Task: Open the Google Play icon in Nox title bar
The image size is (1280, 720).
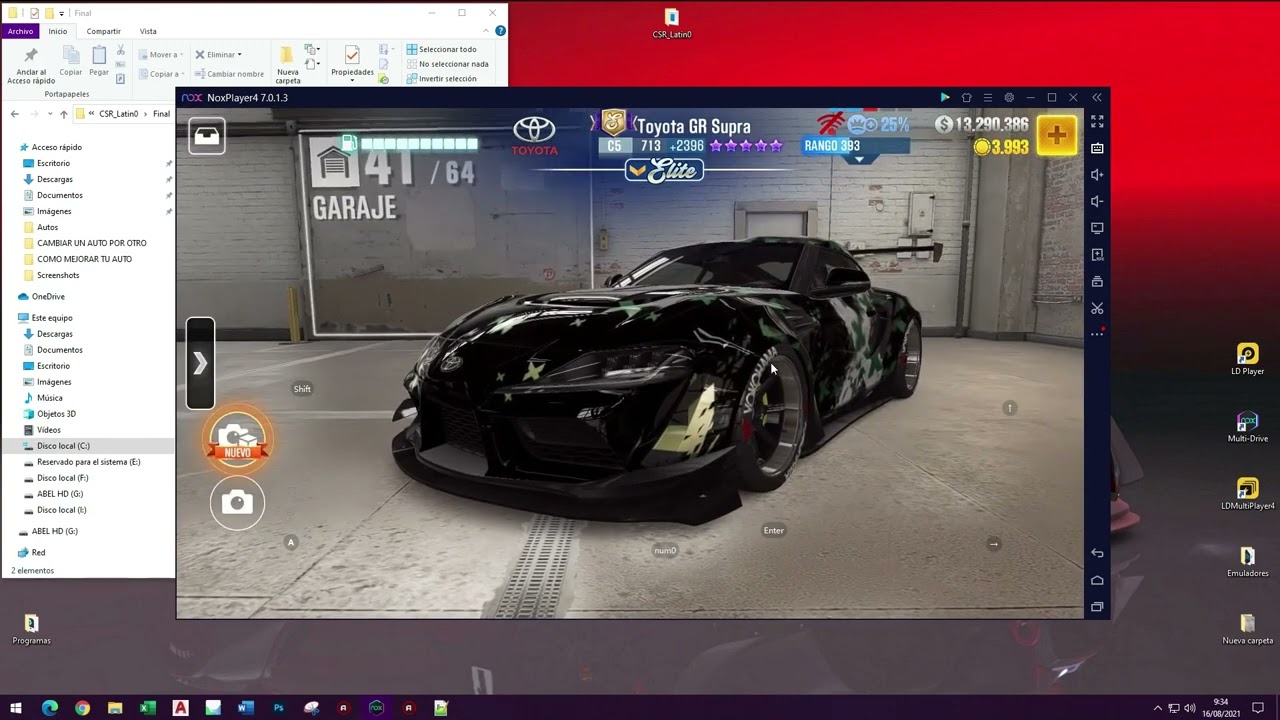Action: [945, 98]
